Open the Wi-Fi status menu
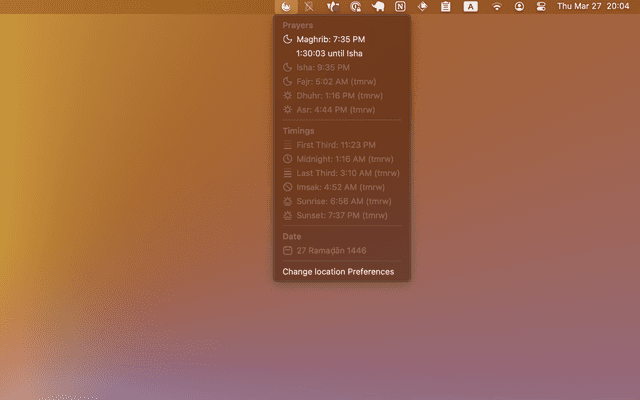 coord(497,7)
